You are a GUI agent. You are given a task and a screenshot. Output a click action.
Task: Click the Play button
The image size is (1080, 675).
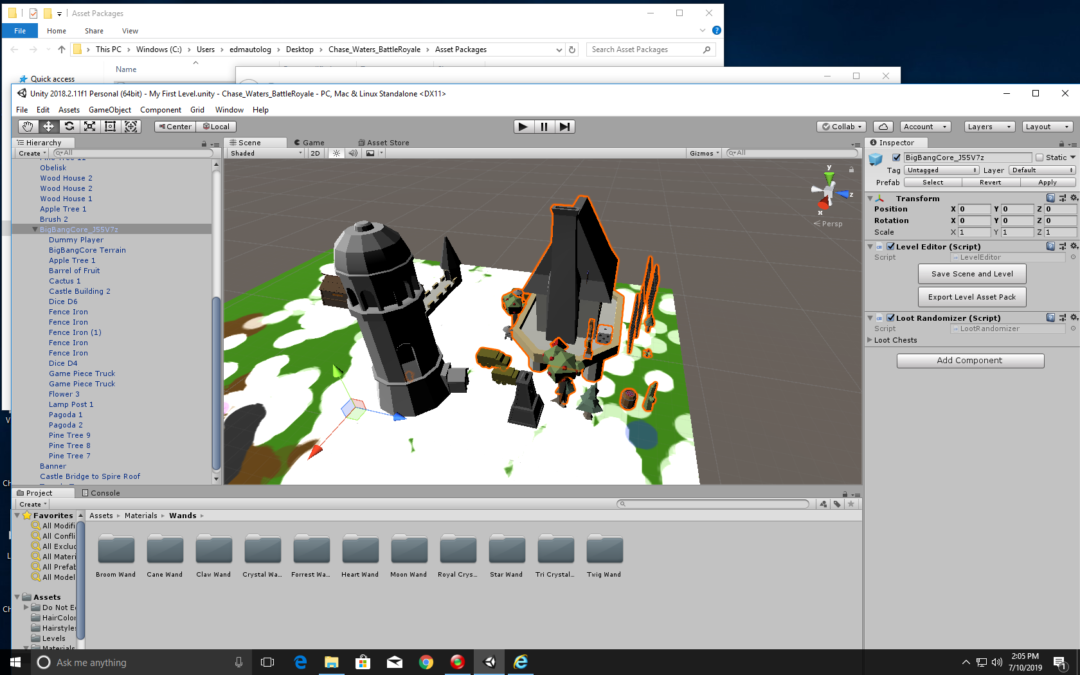pyautogui.click(x=523, y=127)
